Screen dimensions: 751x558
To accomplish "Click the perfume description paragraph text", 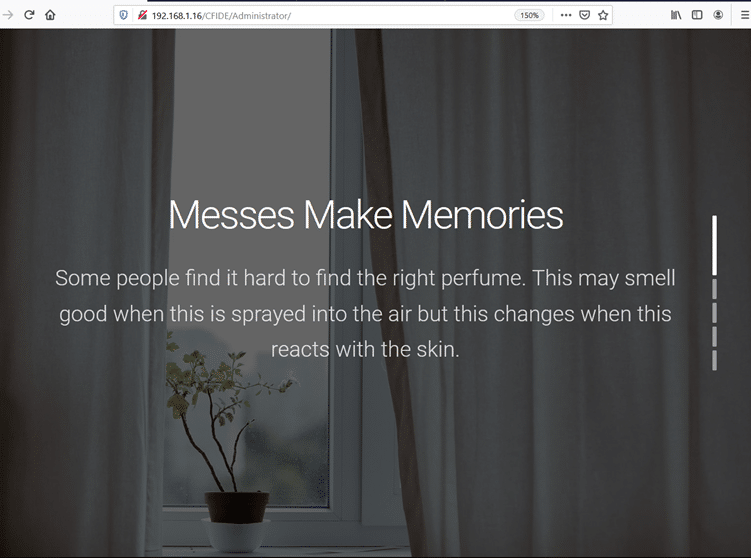I will point(365,313).
